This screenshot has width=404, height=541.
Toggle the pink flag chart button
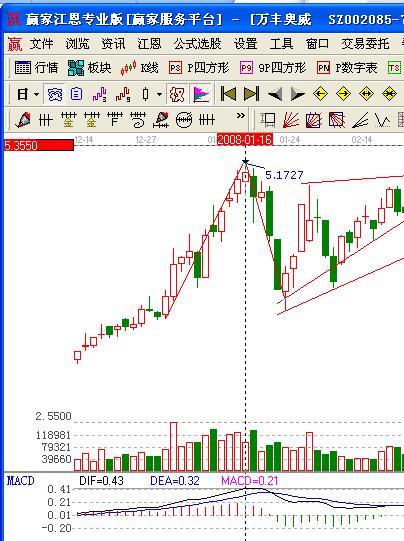(201, 94)
